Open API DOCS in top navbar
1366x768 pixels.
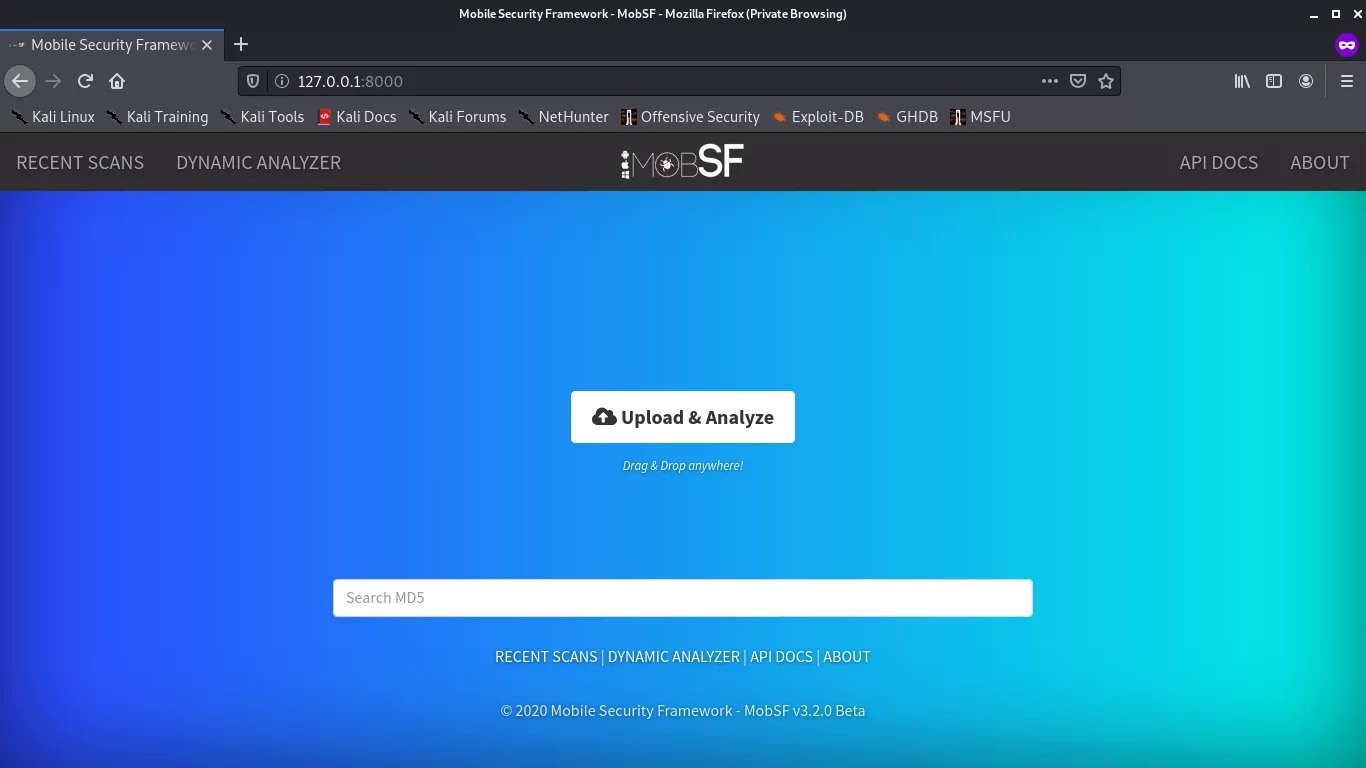tap(1219, 162)
